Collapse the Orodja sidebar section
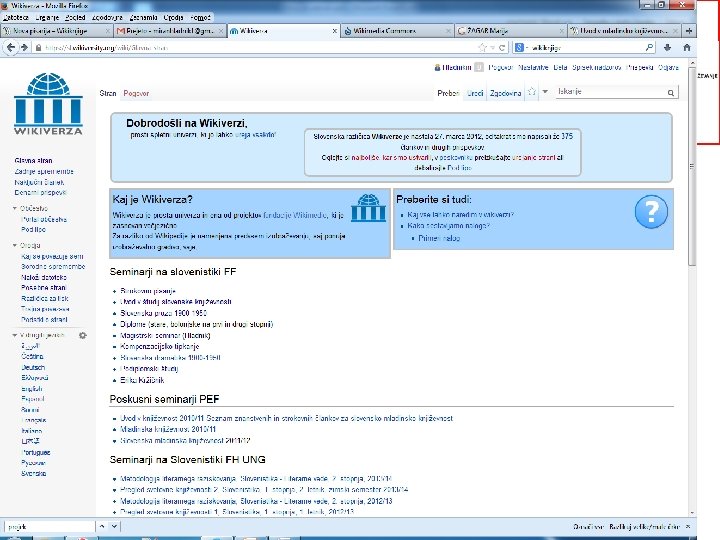Screen dimensions: 720x540 coord(15,246)
